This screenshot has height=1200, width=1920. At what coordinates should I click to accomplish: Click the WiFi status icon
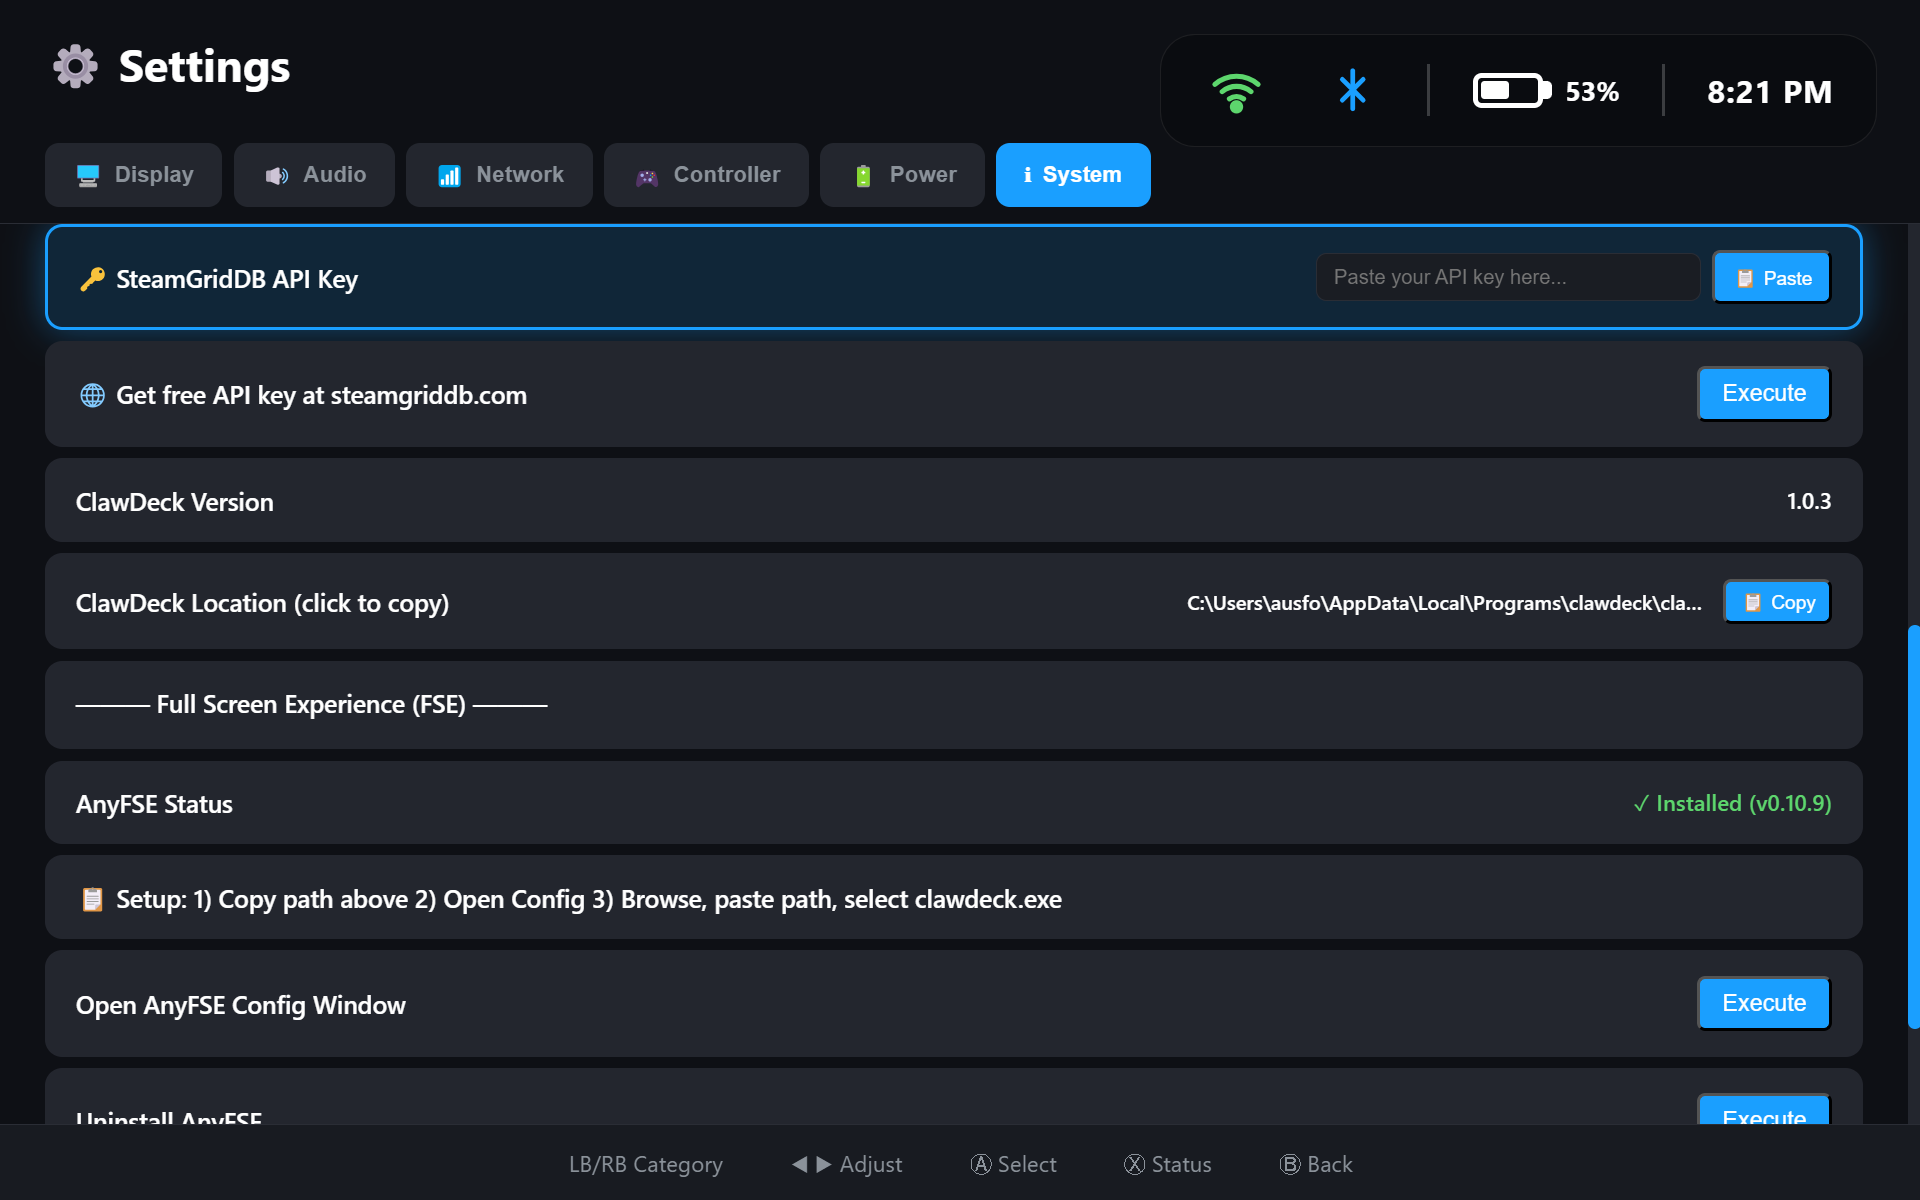click(1237, 90)
